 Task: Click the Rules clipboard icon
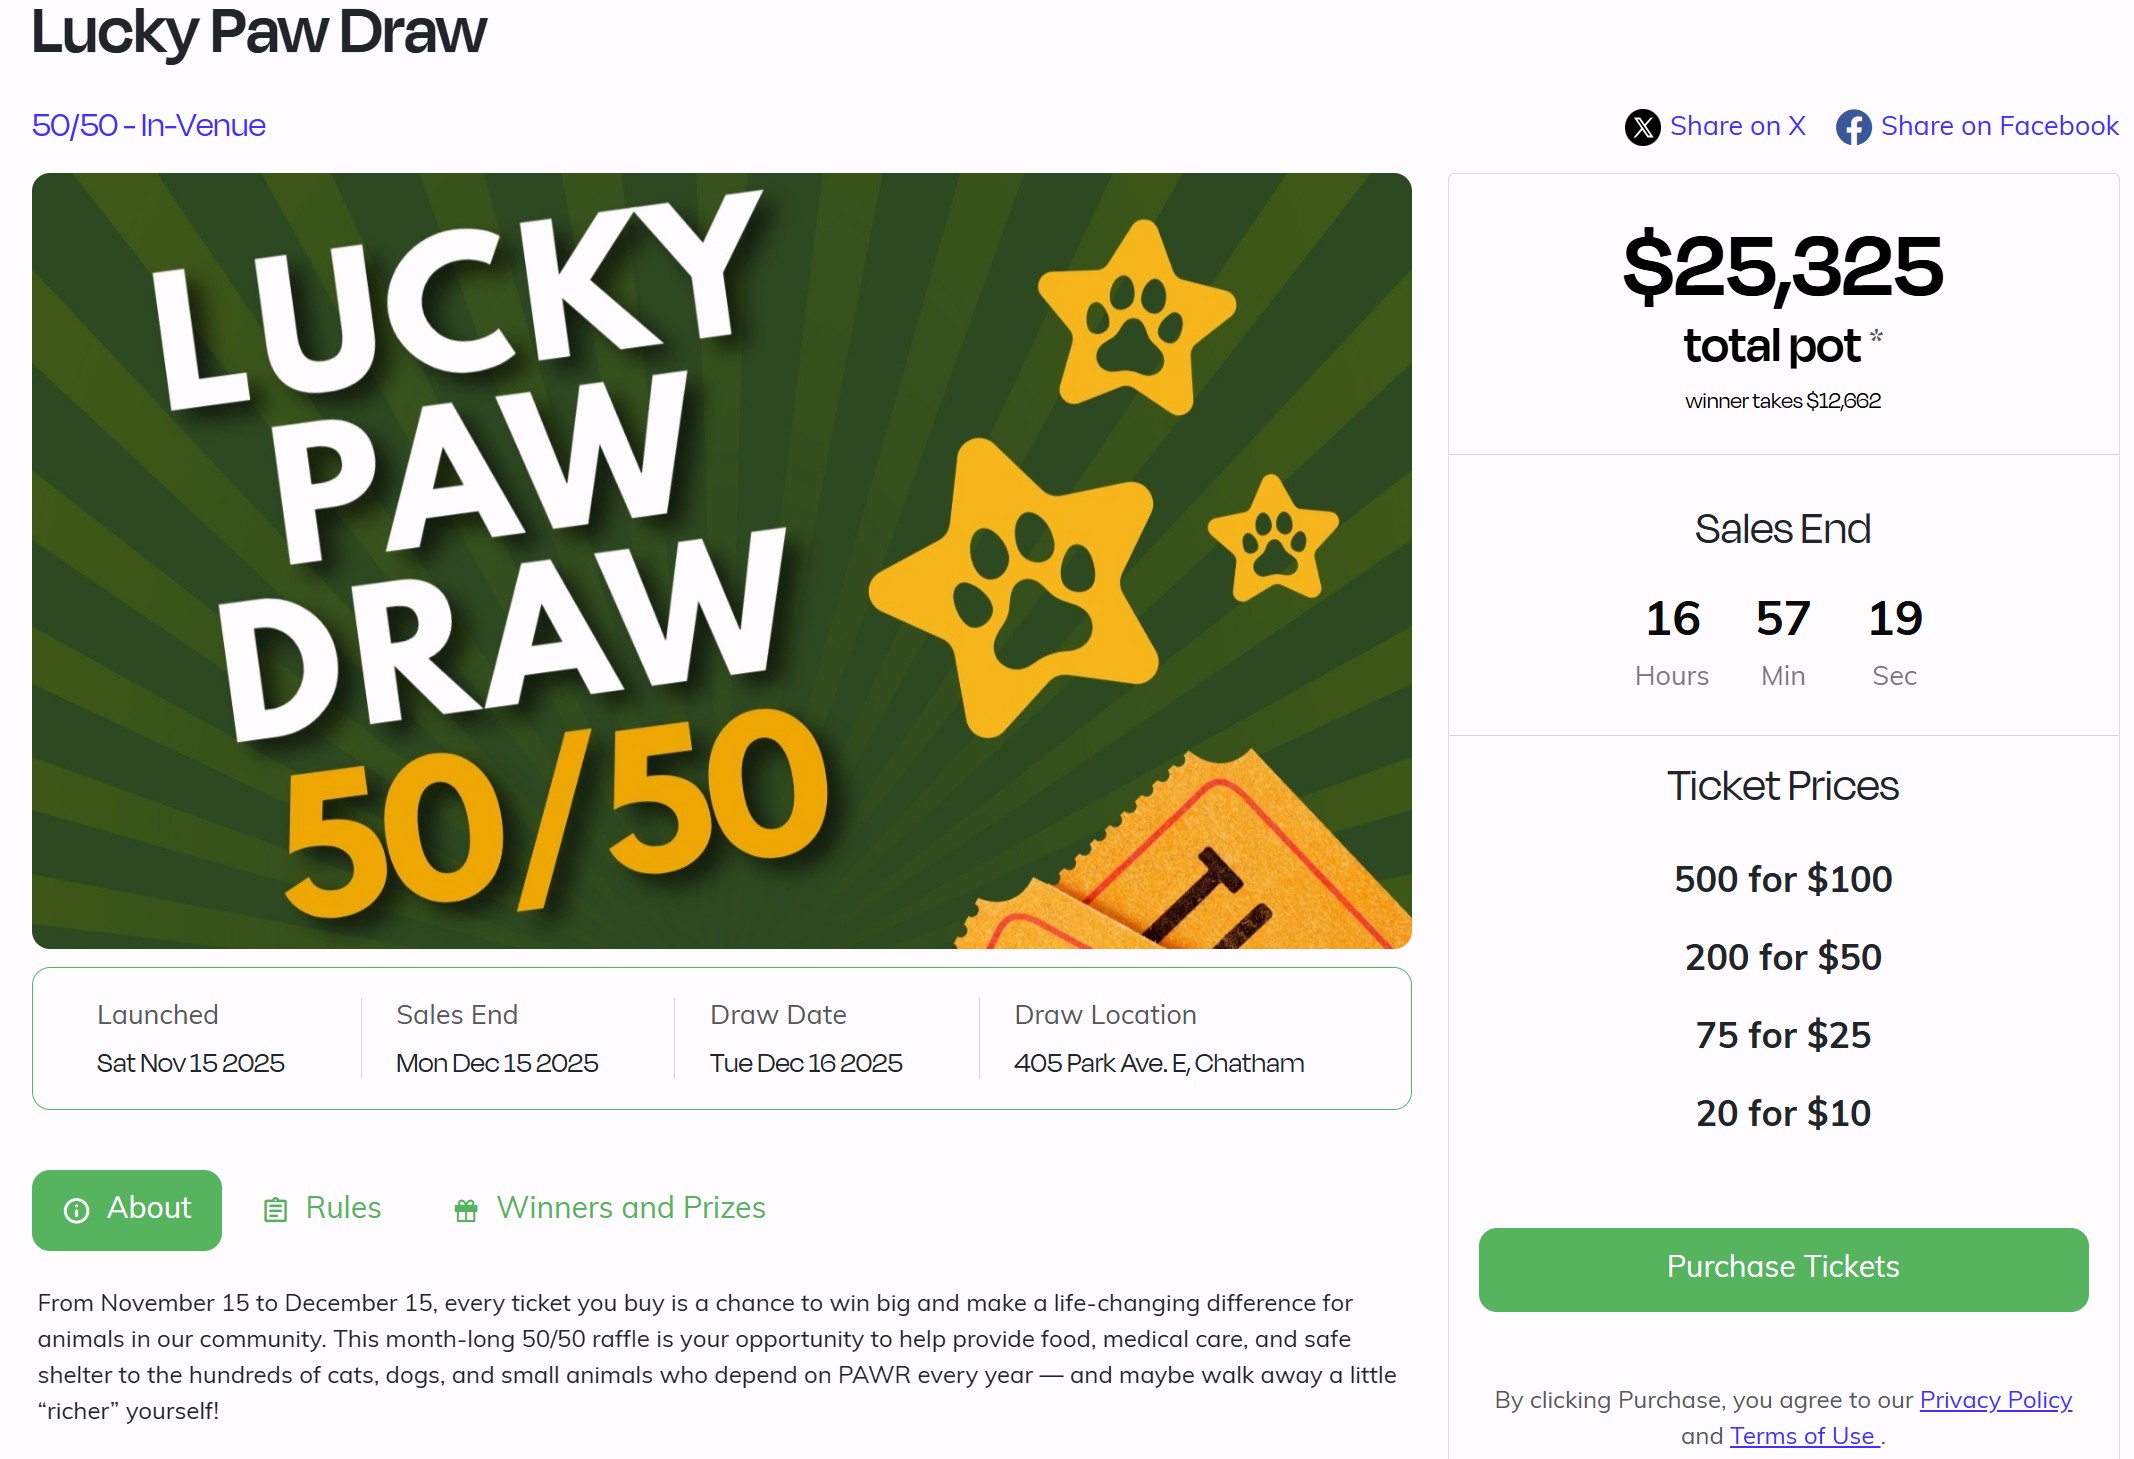[x=275, y=1210]
